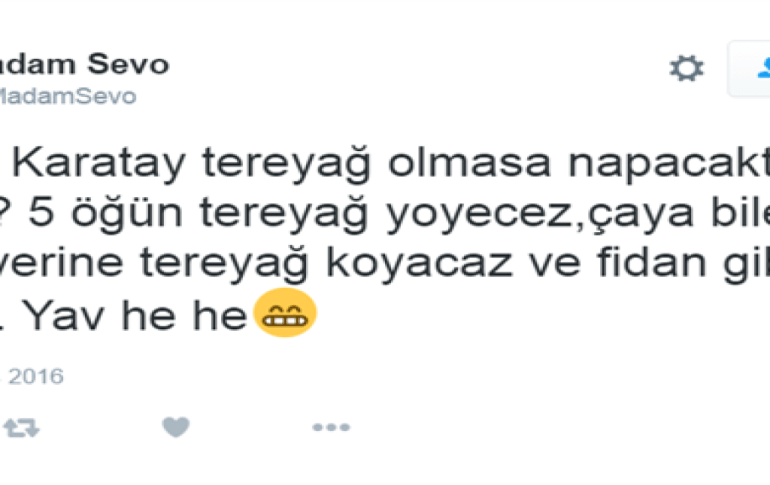
Task: Retweet this tweet using the arrows icon
Action: pyautogui.click(x=21, y=428)
